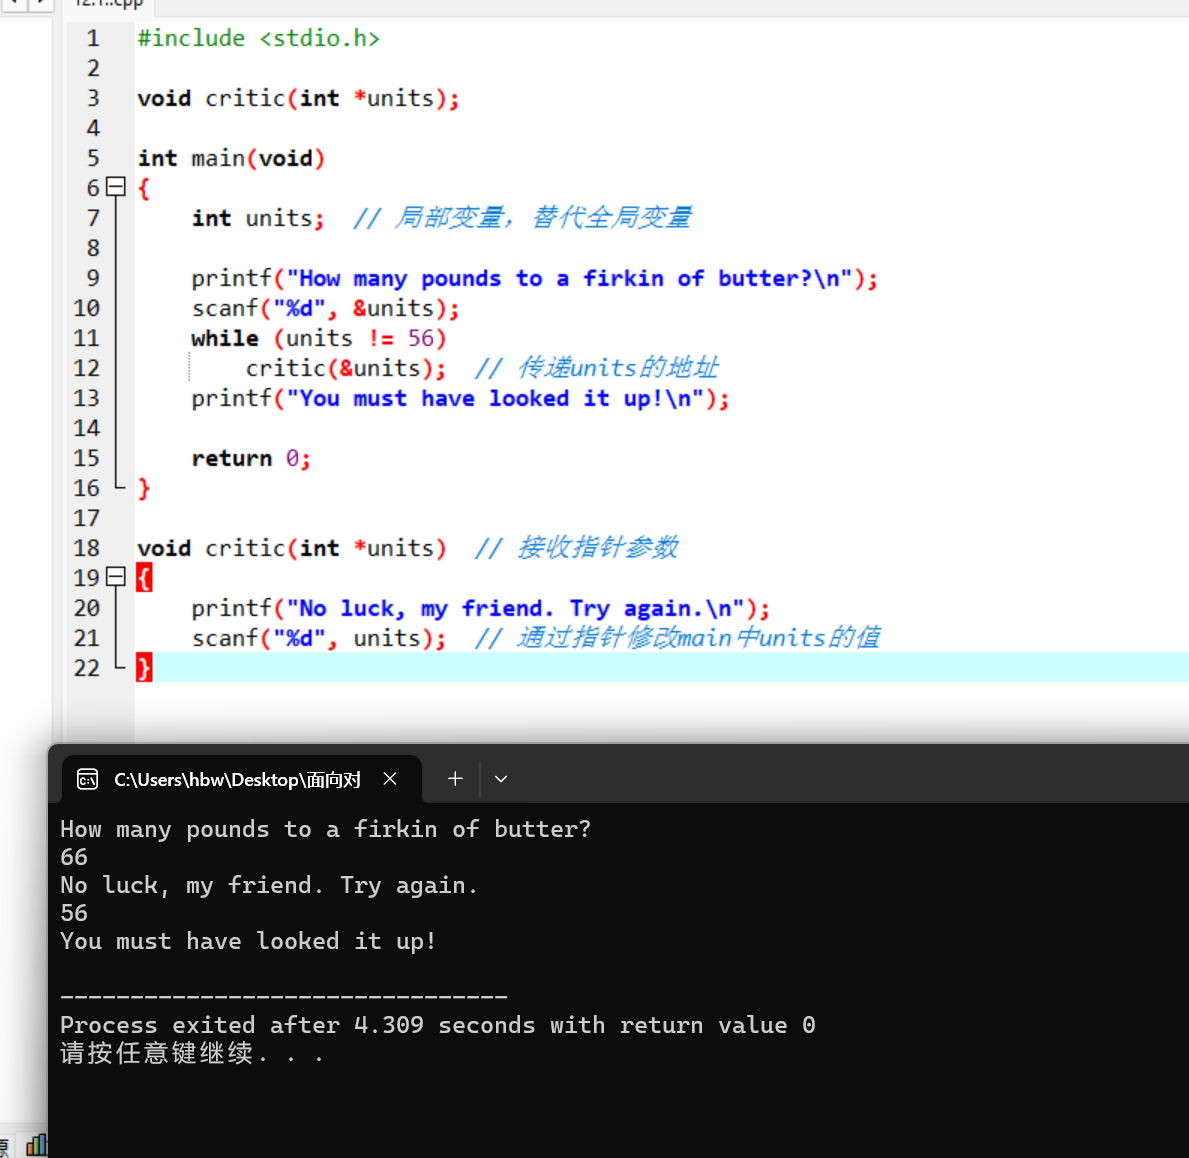This screenshot has height=1158, width=1189.
Task: Click the scanf units line 21
Action: (x=318, y=639)
